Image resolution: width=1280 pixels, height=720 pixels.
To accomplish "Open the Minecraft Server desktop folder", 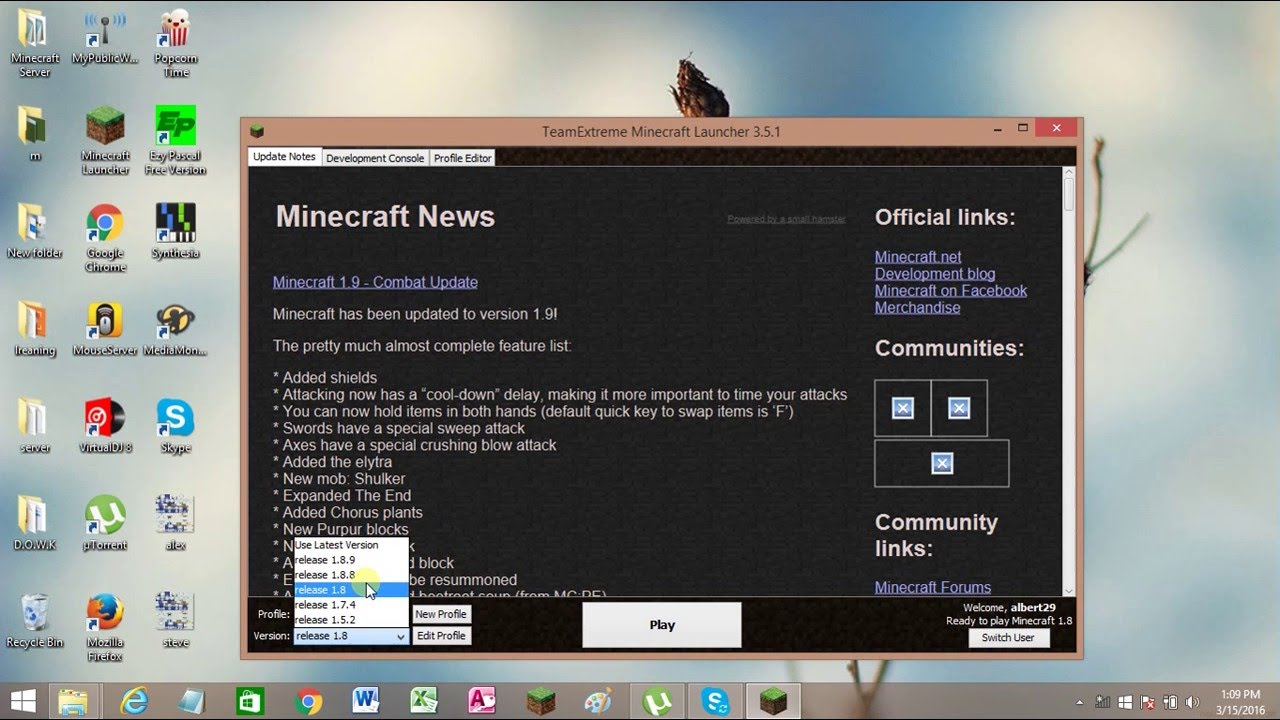I will [35, 44].
